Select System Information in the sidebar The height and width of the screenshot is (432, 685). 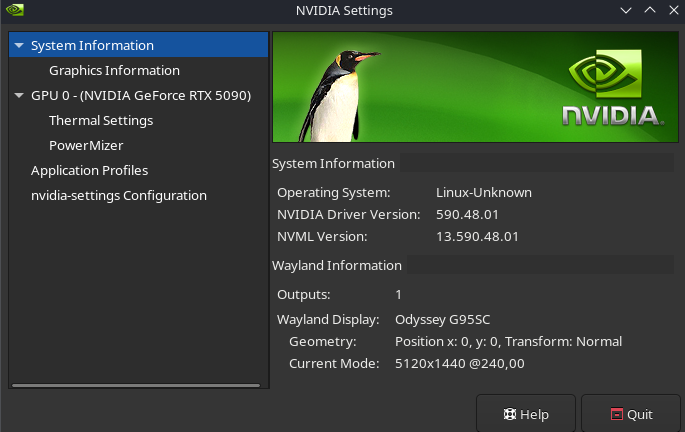[x=138, y=45]
